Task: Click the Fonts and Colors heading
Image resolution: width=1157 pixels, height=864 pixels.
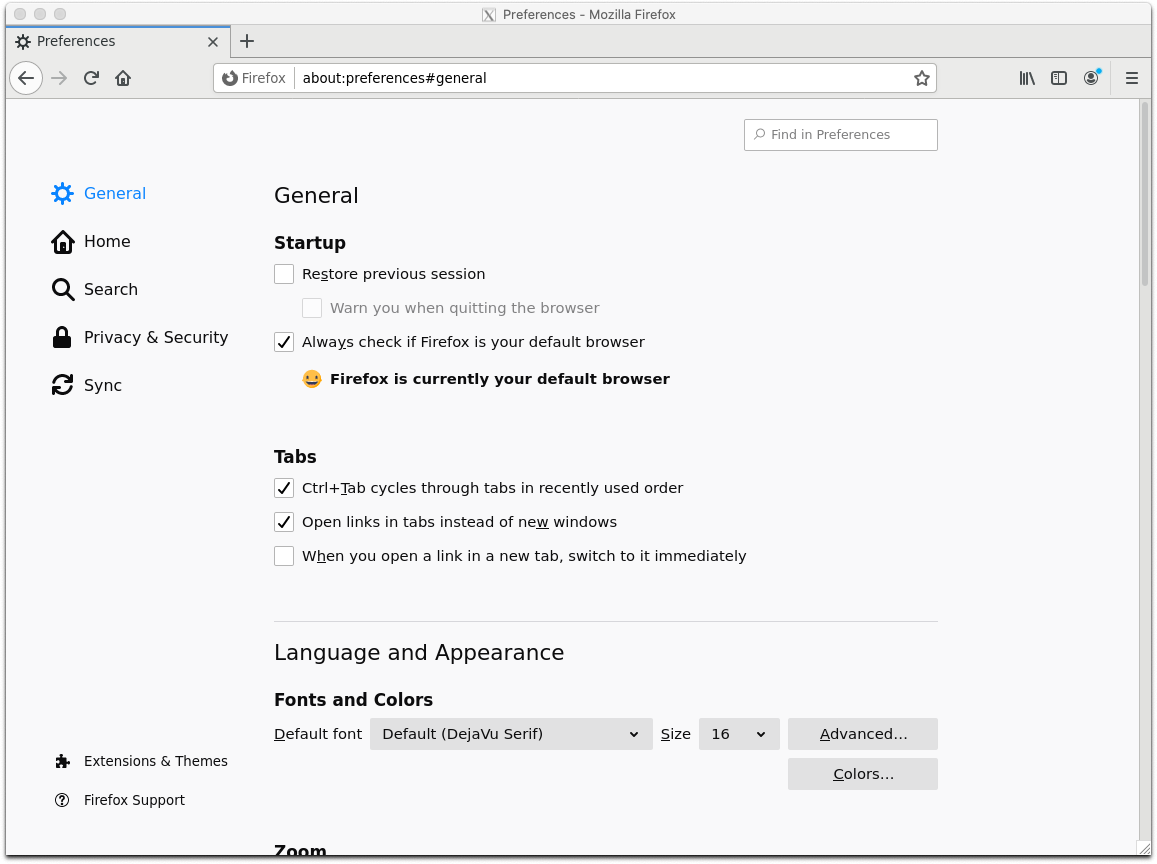Action: 353,699
